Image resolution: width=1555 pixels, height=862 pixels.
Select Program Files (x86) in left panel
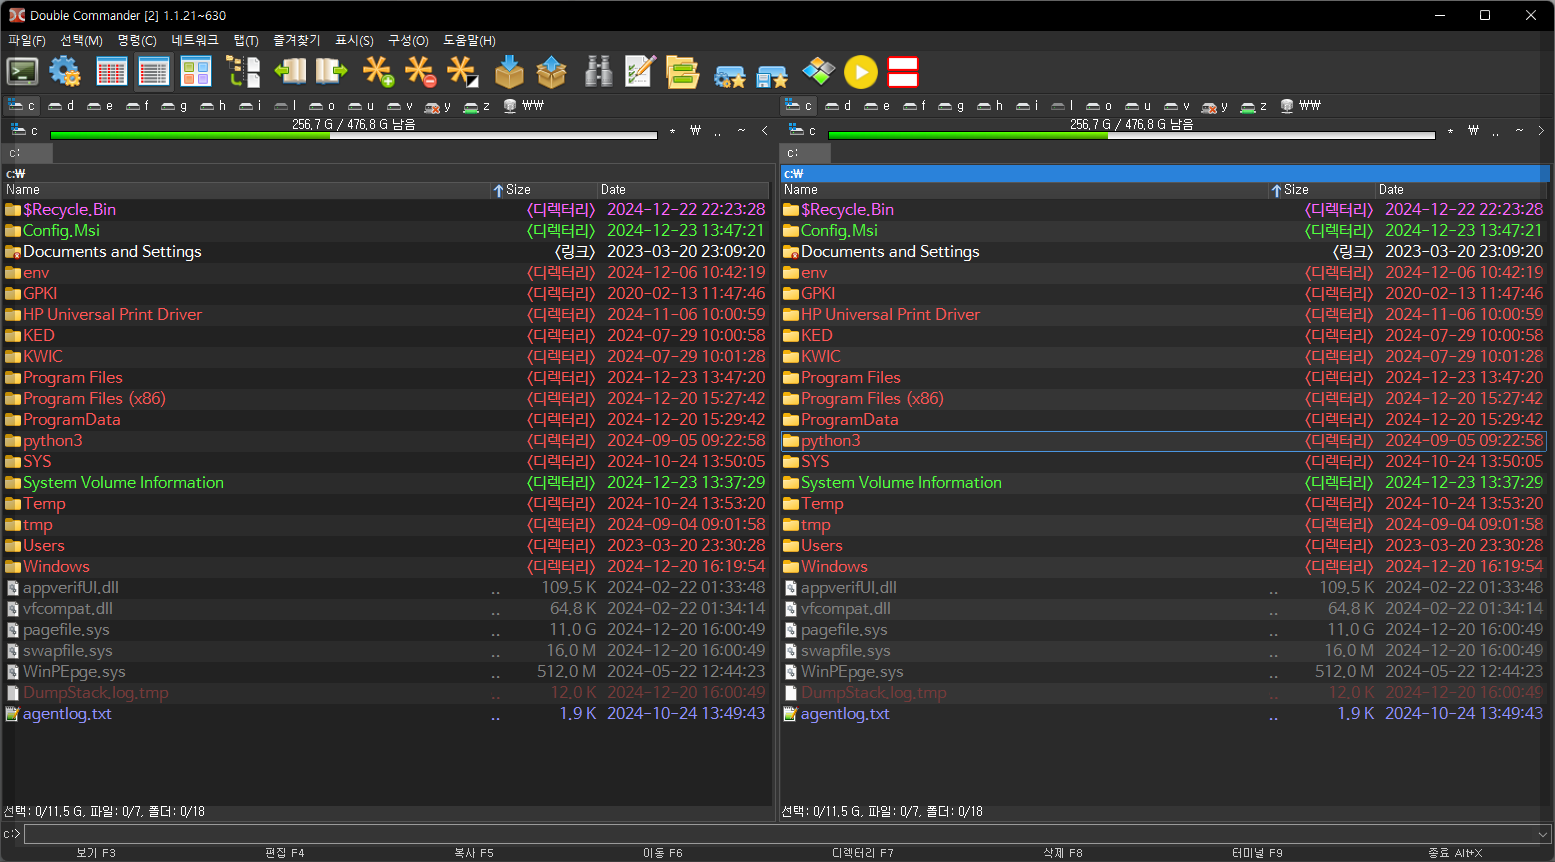tap(386, 398)
